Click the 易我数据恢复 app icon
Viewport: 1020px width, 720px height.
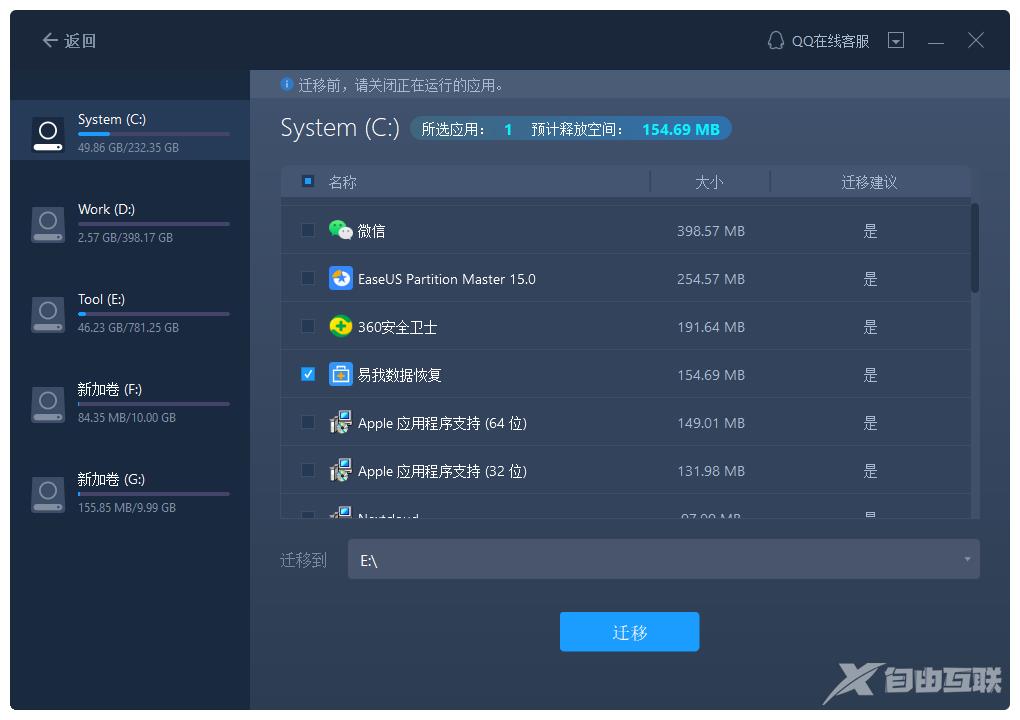(341, 375)
